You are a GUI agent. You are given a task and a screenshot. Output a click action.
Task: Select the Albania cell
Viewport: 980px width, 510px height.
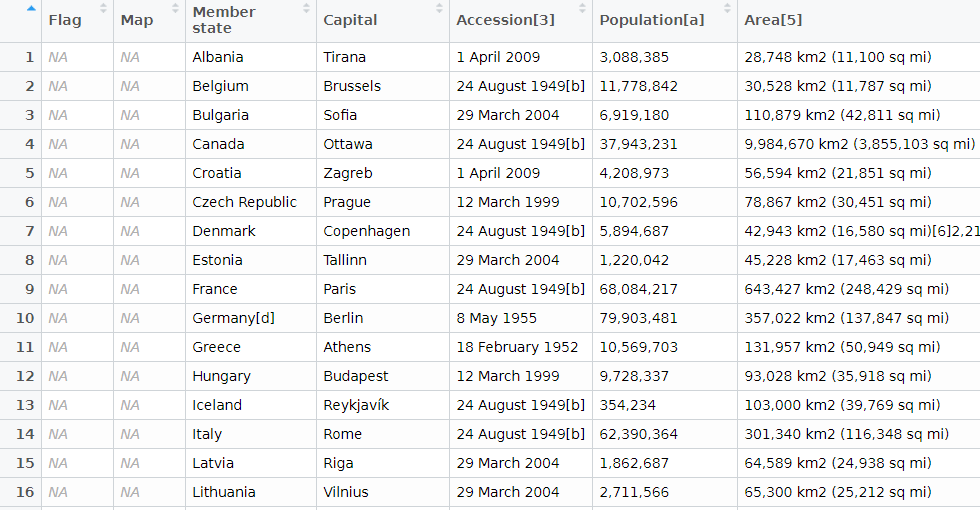pyautogui.click(x=218, y=57)
